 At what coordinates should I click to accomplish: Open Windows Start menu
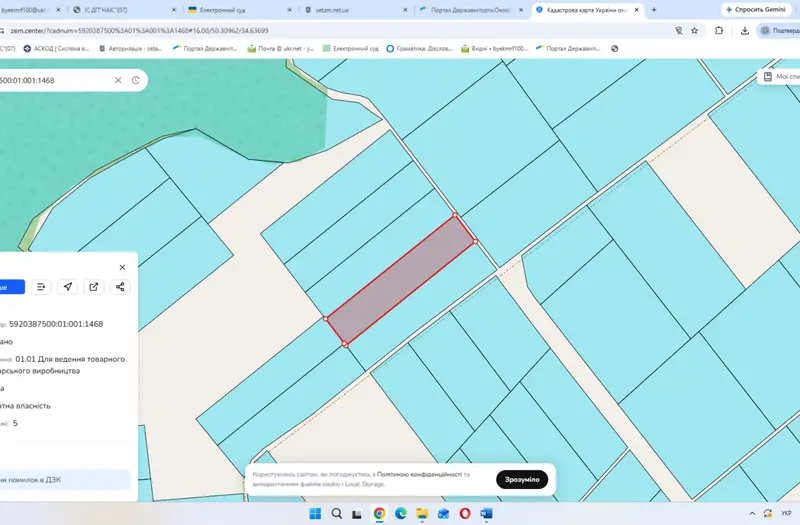point(315,513)
